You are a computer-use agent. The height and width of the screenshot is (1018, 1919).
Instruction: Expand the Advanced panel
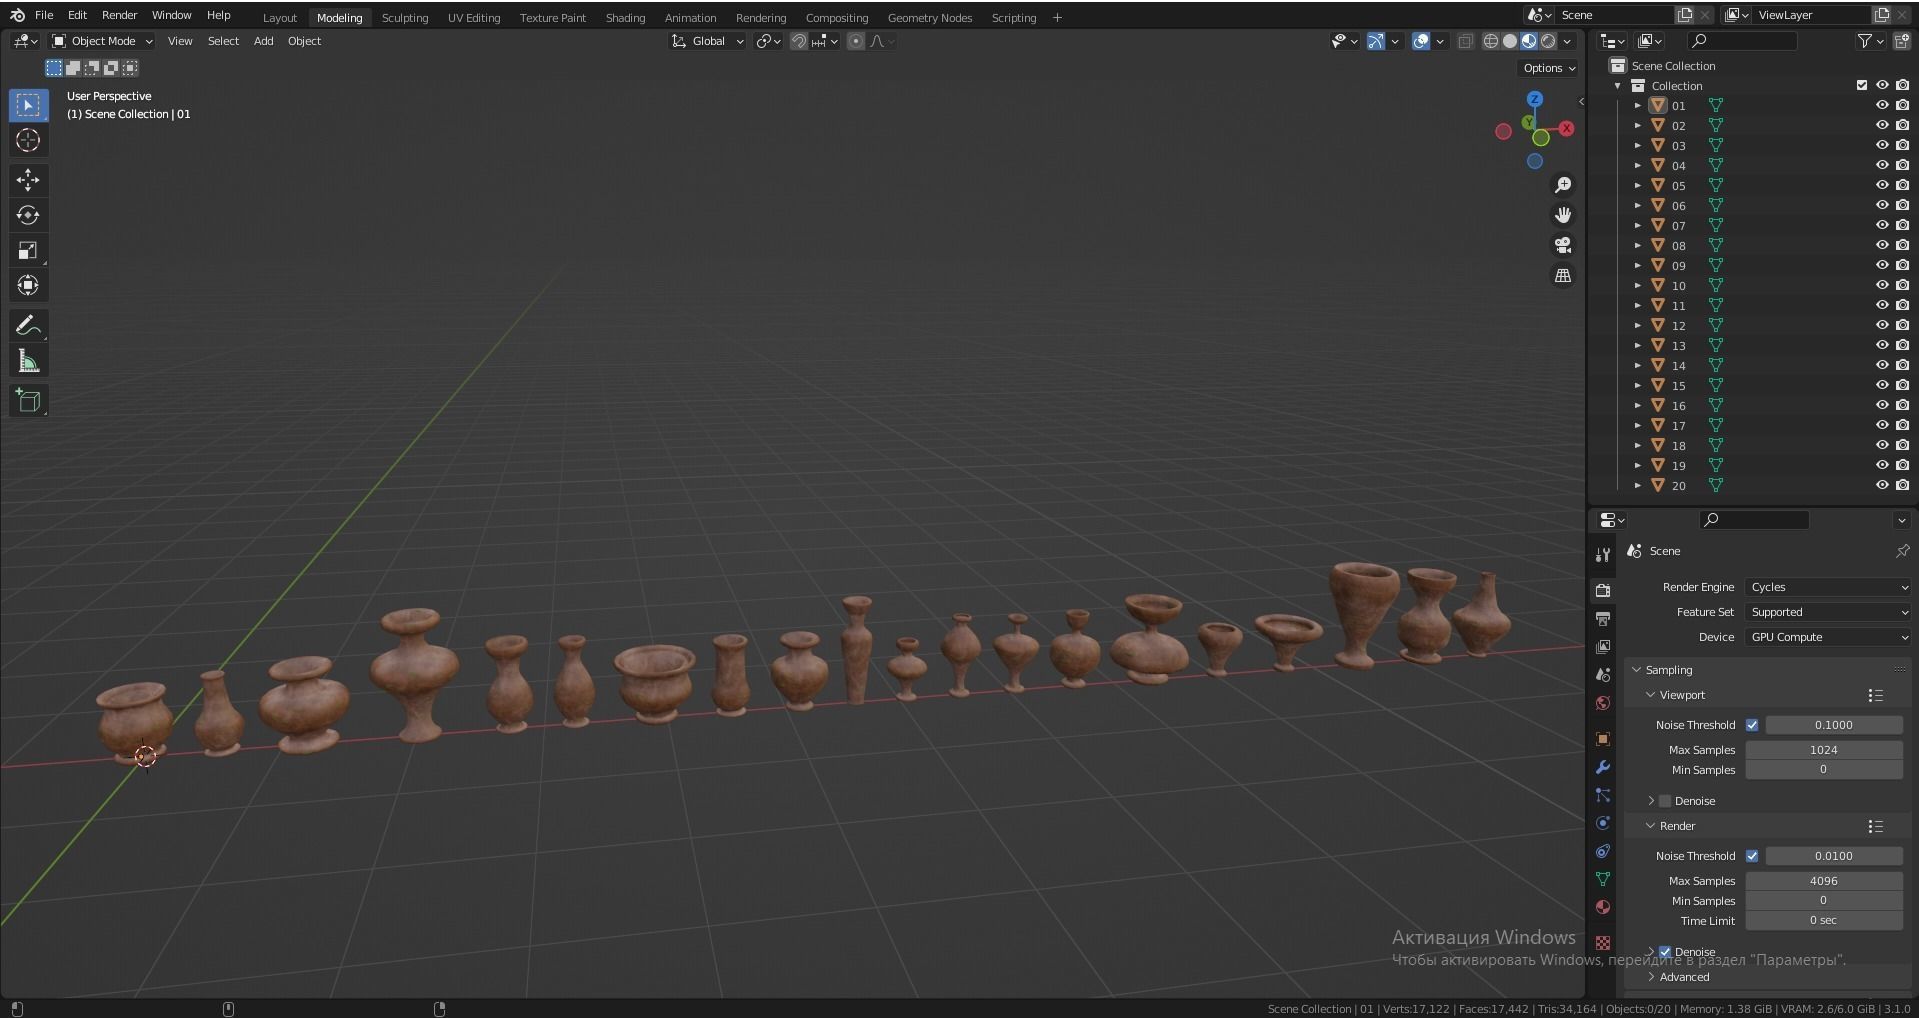pos(1683,977)
